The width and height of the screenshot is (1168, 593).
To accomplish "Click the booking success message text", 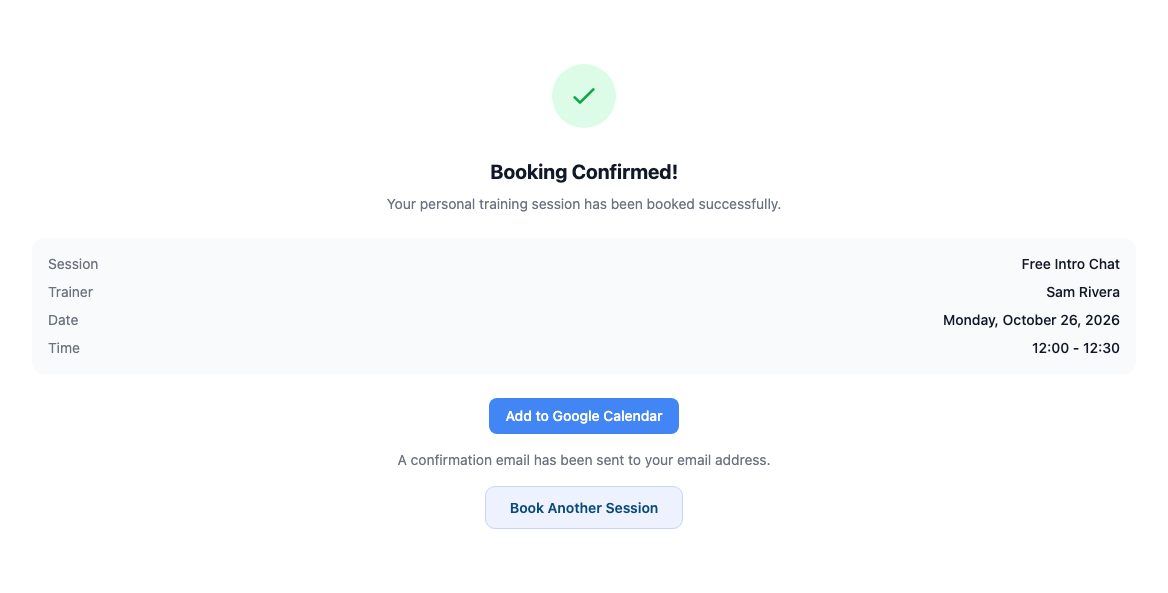I will 584,204.
